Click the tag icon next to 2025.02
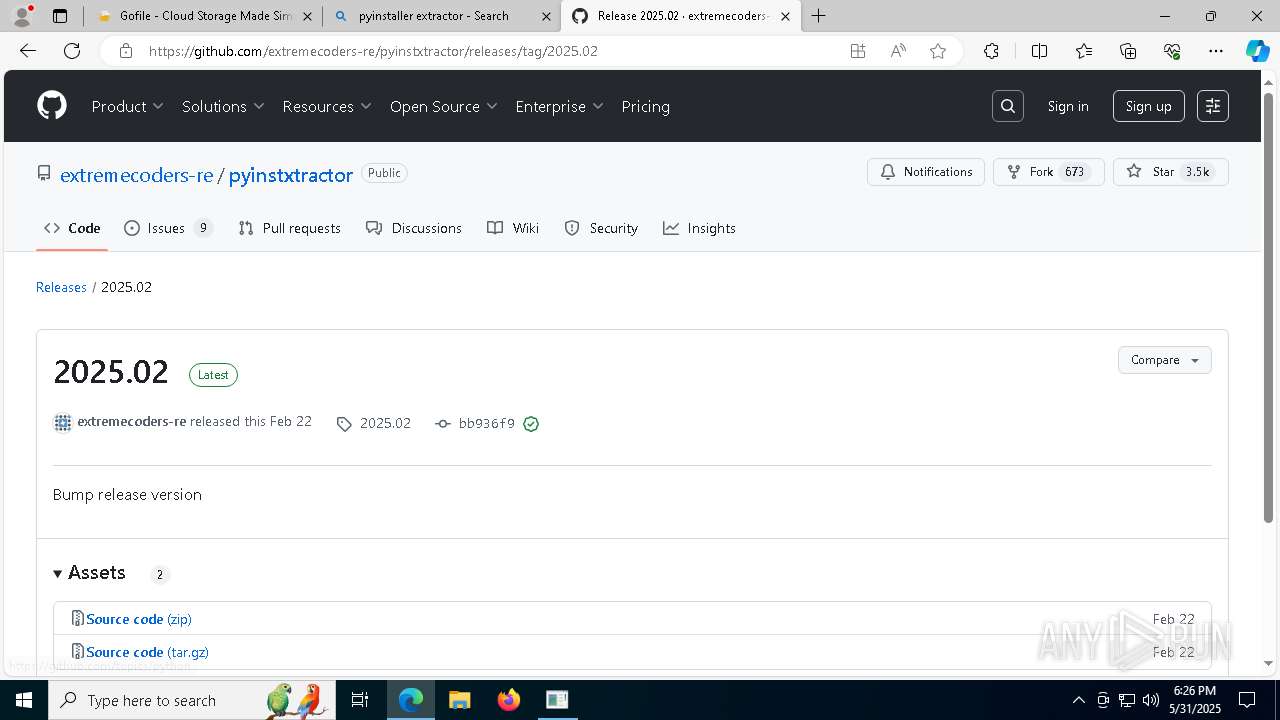The image size is (1280, 720). point(344,424)
